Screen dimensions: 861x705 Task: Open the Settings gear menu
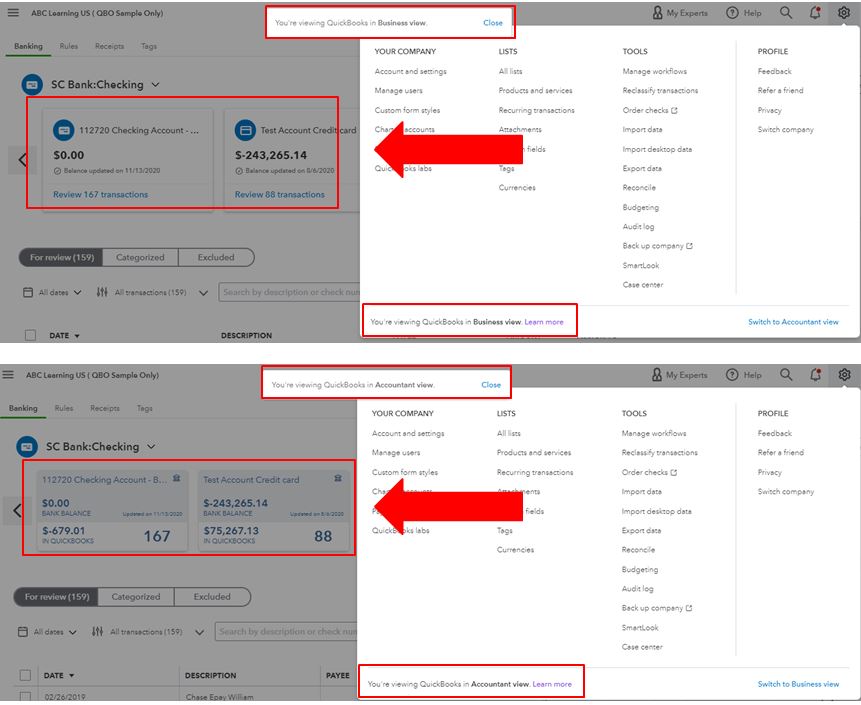click(x=845, y=12)
